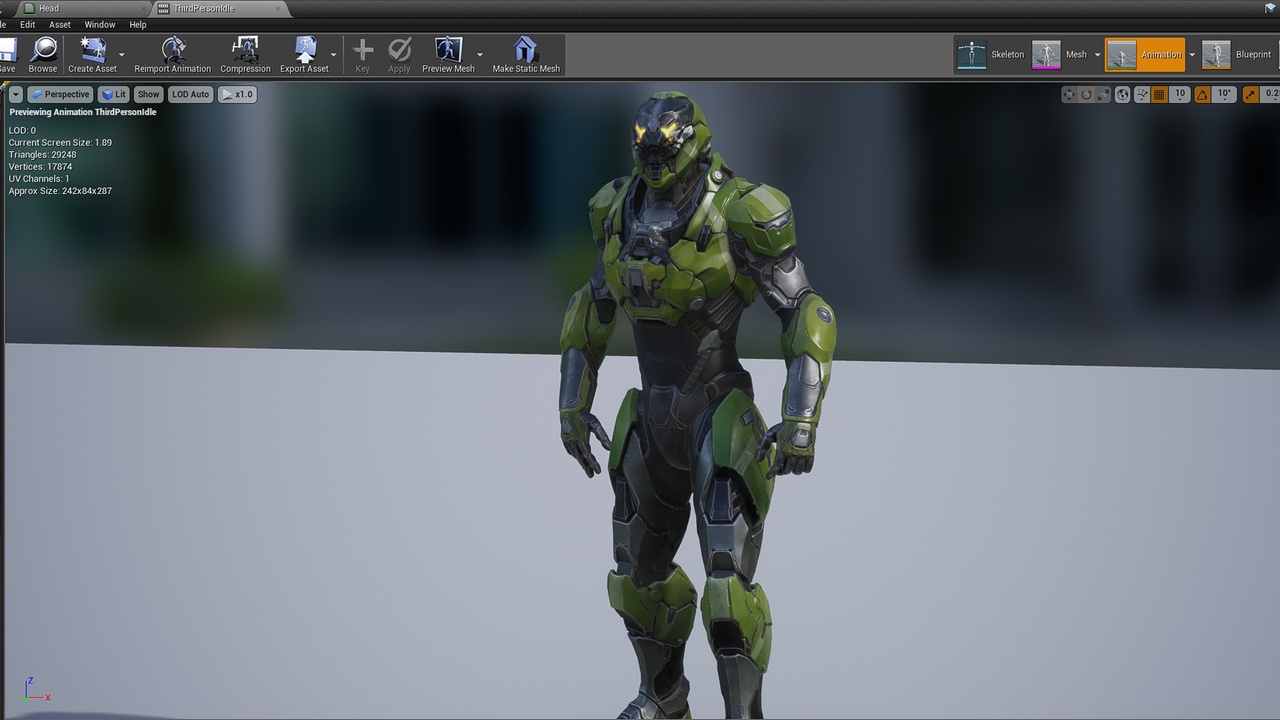Open the Lit view mode menu
Viewport: 1280px width, 720px height.
pyautogui.click(x=114, y=94)
